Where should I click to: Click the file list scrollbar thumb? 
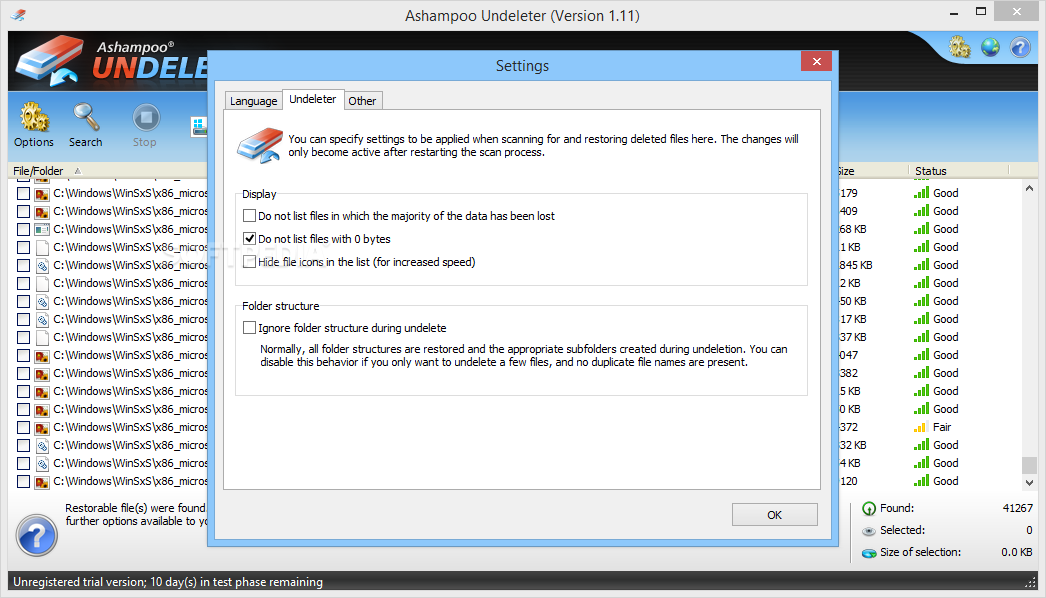pyautogui.click(x=1029, y=465)
